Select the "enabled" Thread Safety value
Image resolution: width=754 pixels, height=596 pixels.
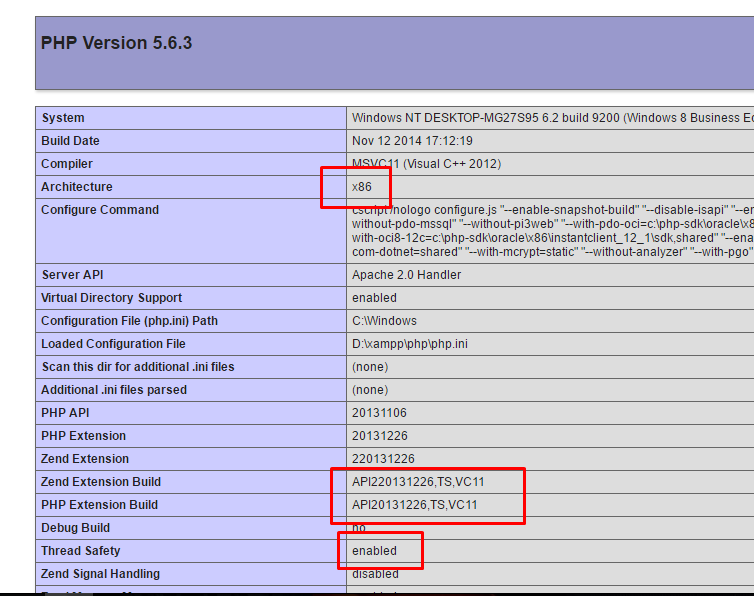tap(374, 551)
